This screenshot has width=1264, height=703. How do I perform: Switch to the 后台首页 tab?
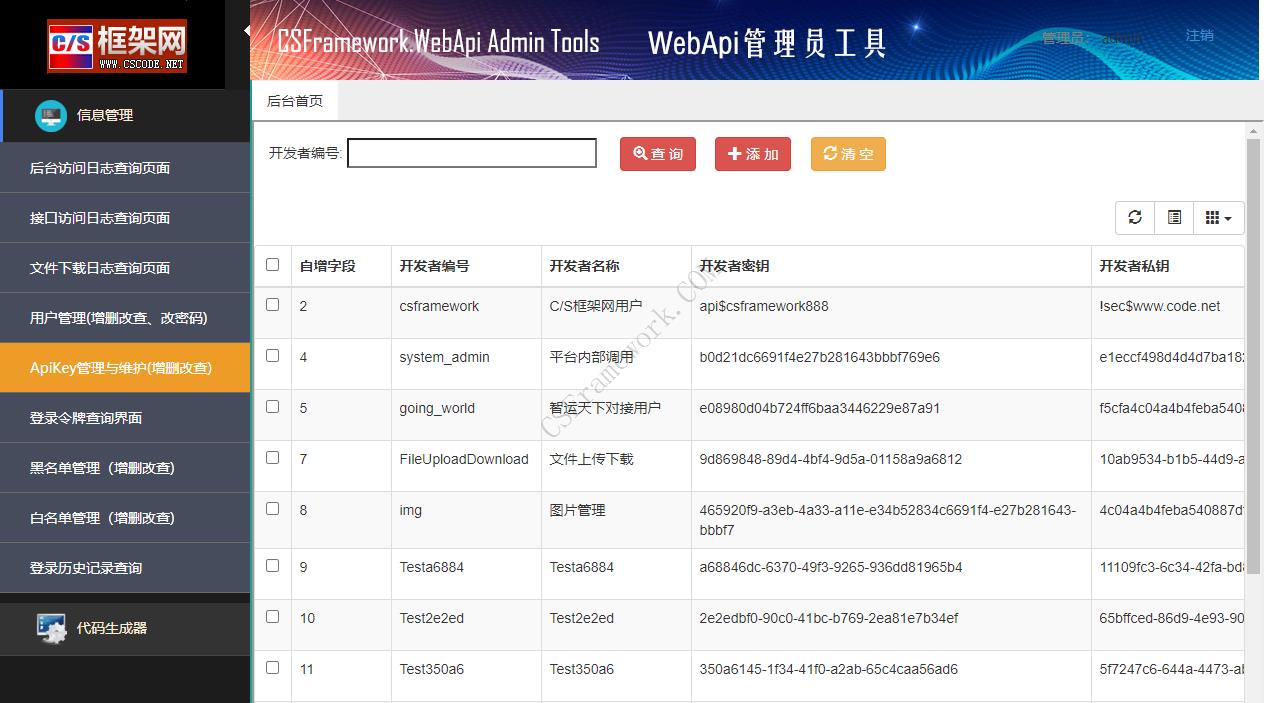[295, 100]
